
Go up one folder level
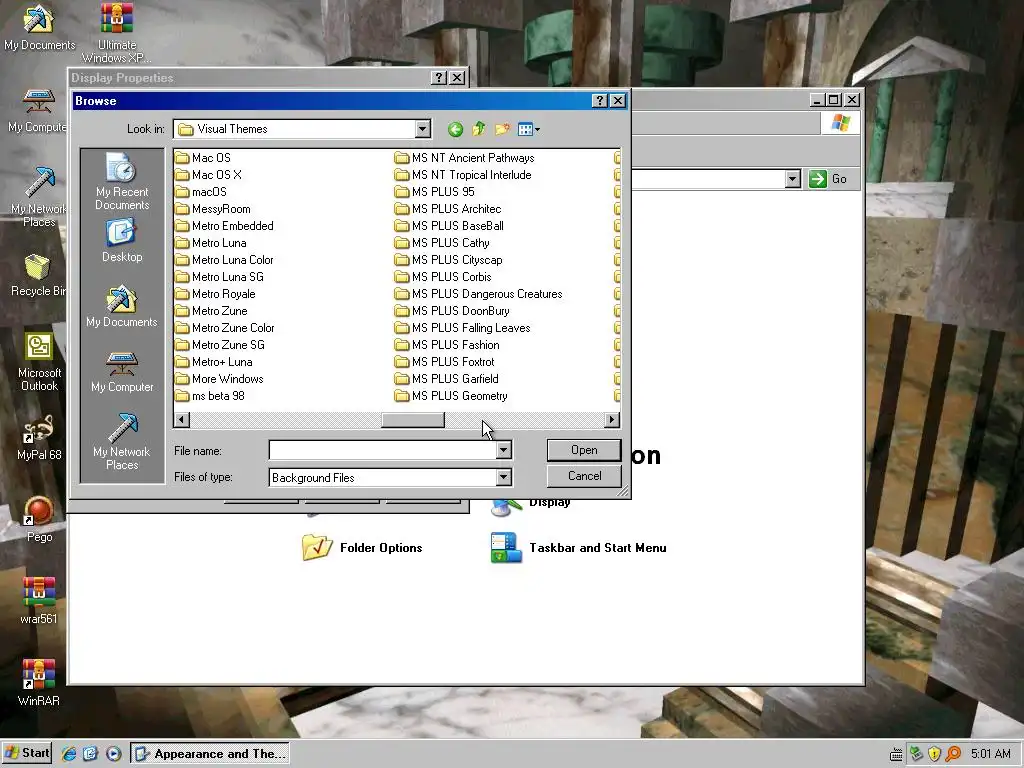(479, 129)
